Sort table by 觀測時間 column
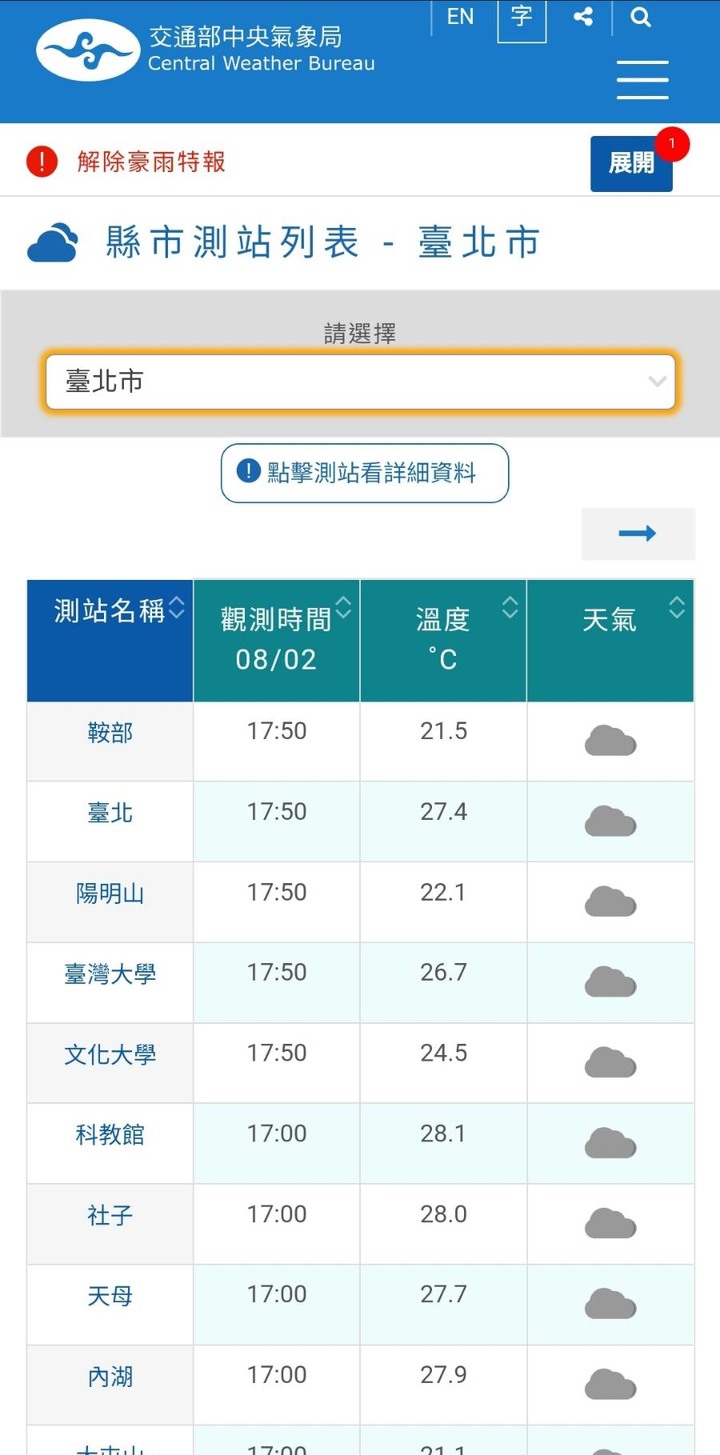 point(276,640)
